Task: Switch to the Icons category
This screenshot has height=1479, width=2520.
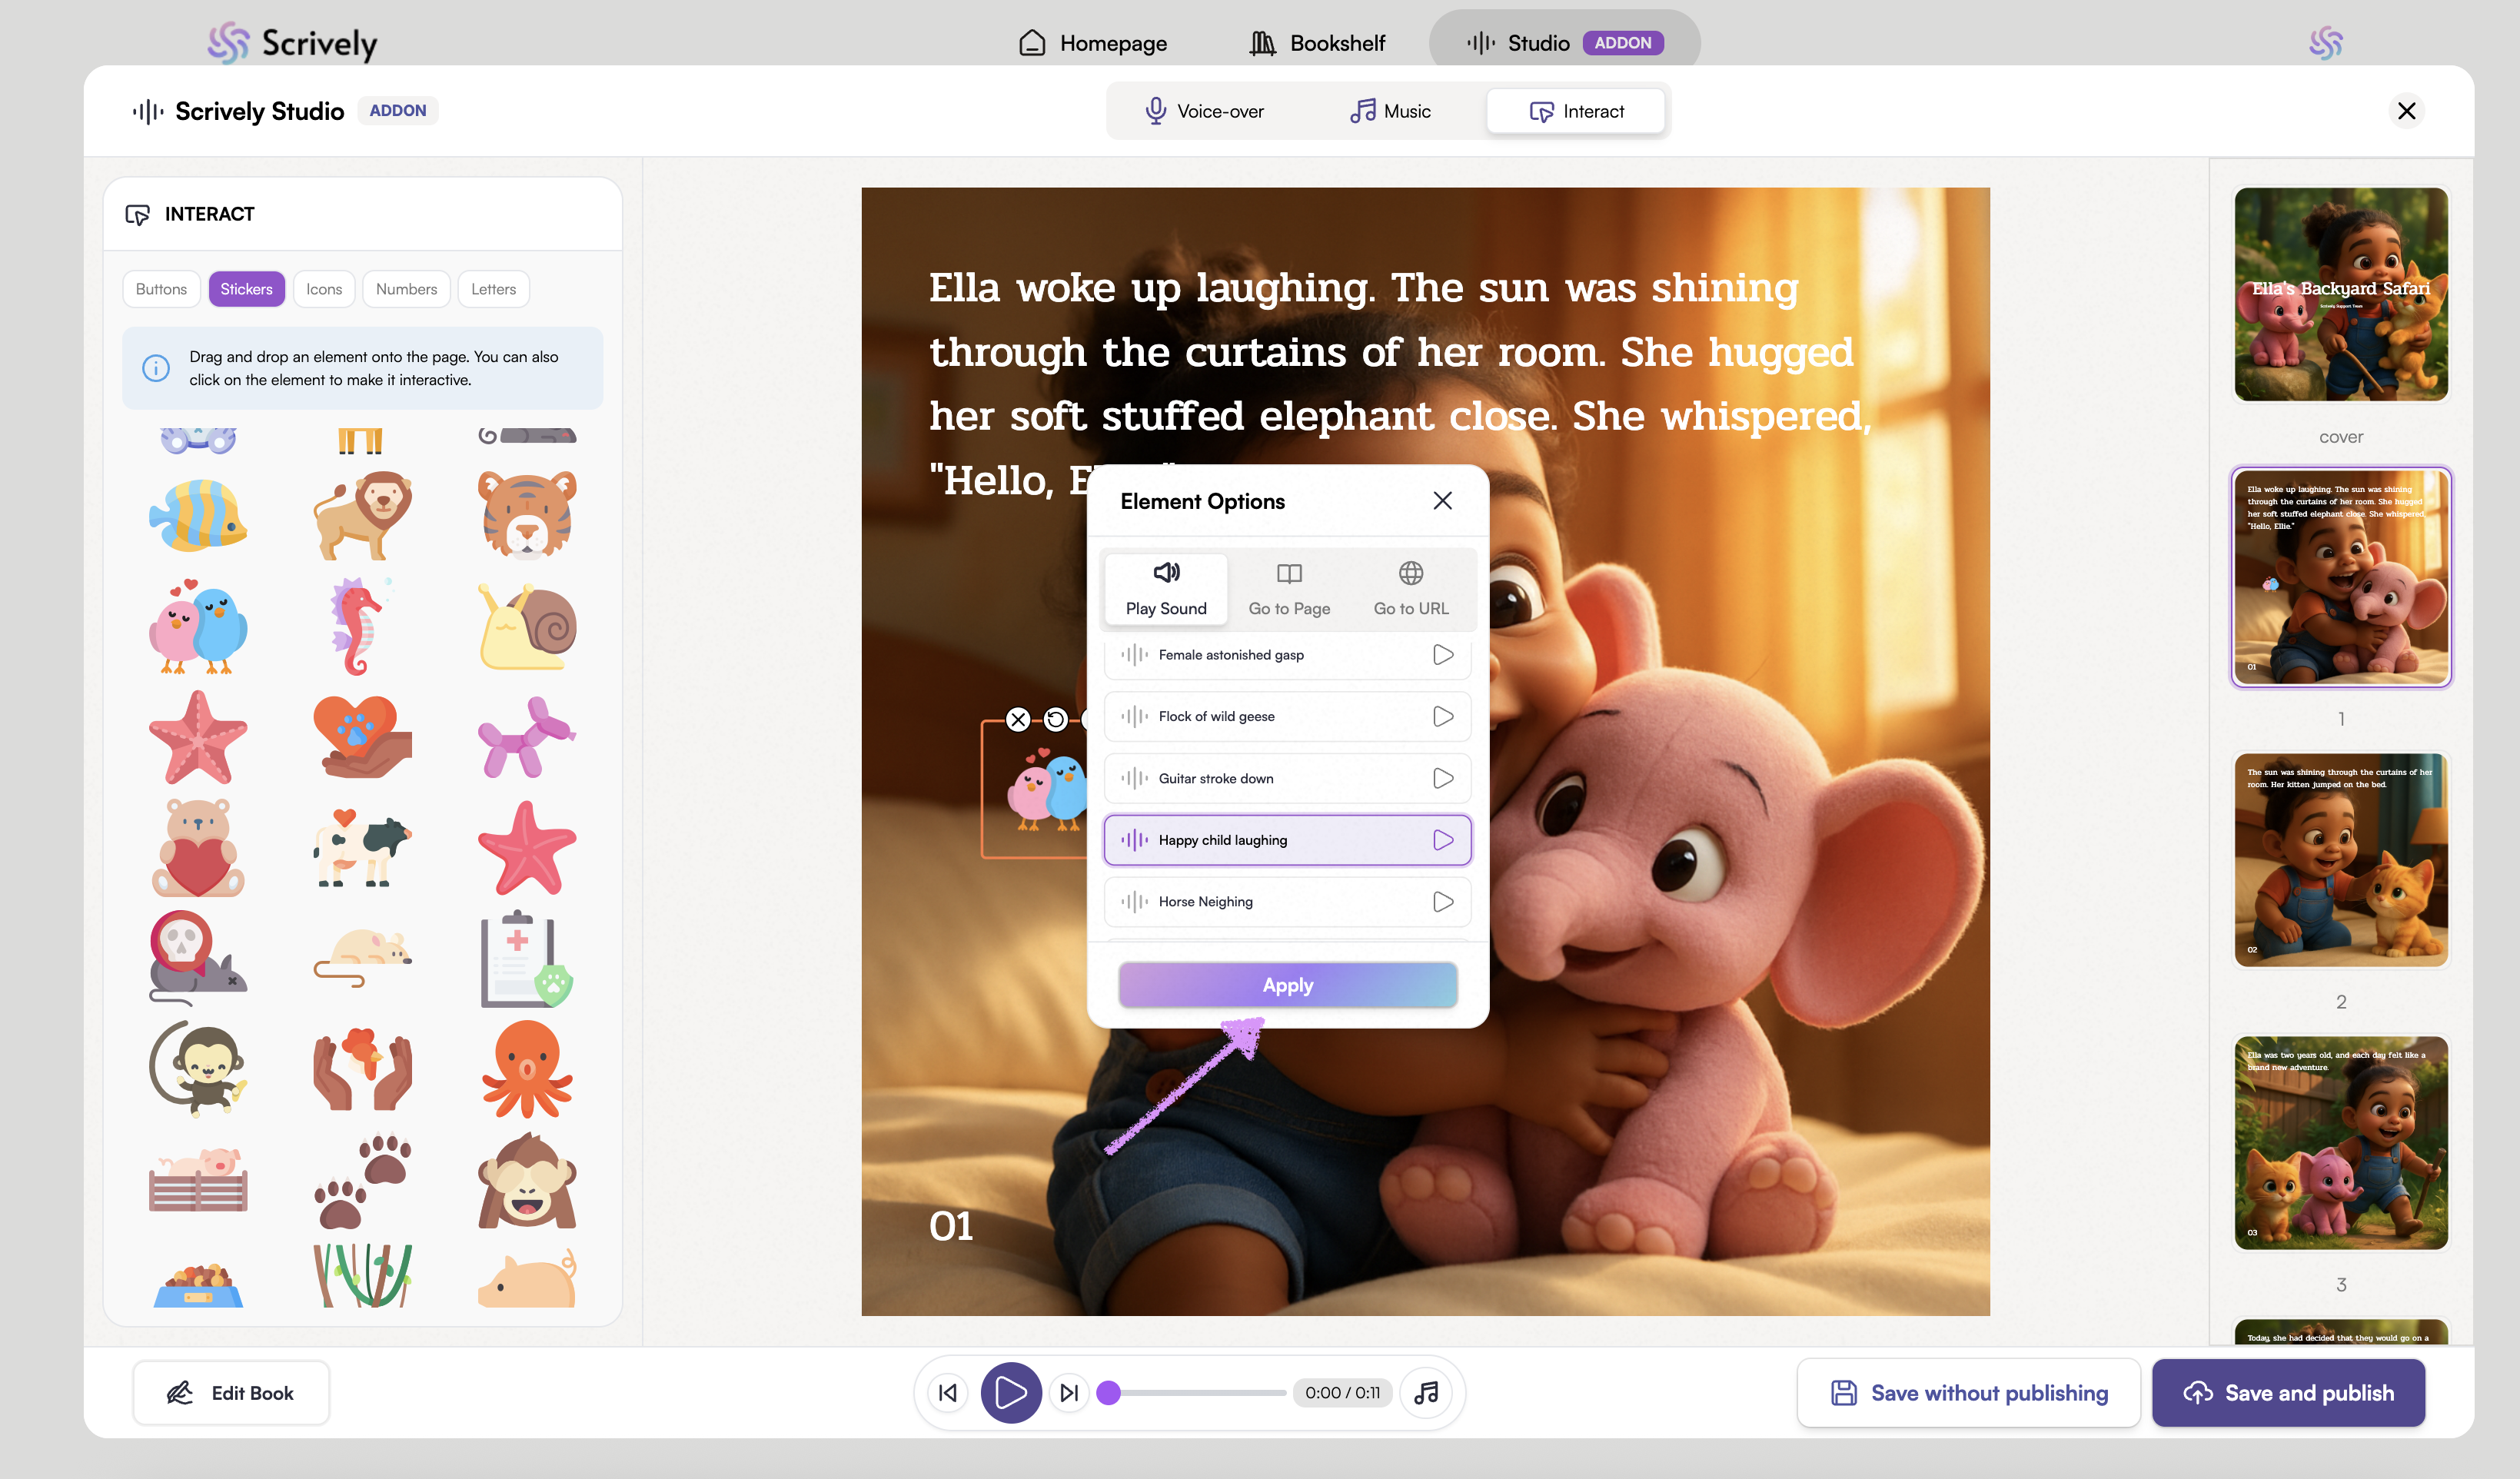Action: 324,289
